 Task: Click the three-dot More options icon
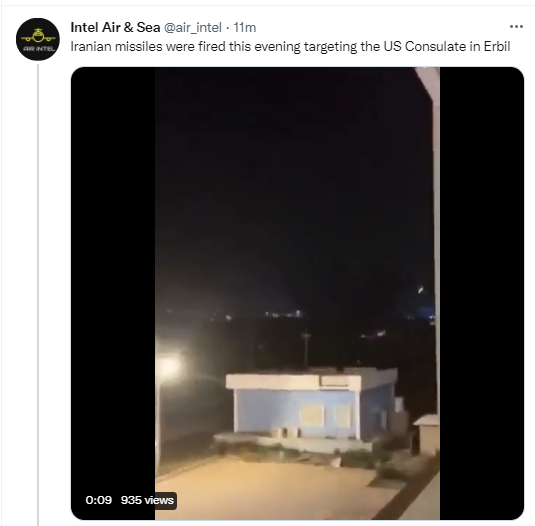click(516, 27)
